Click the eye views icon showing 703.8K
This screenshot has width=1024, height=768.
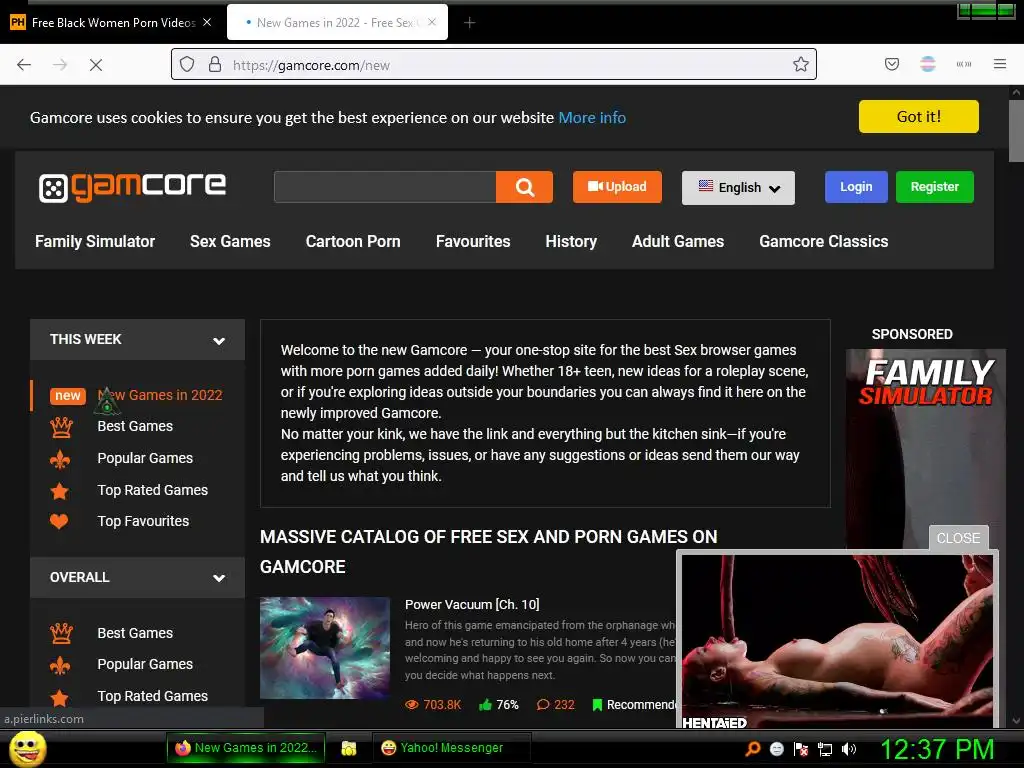[411, 705]
